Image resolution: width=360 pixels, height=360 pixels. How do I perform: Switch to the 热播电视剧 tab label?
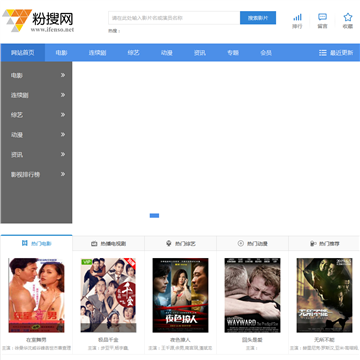click(113, 244)
